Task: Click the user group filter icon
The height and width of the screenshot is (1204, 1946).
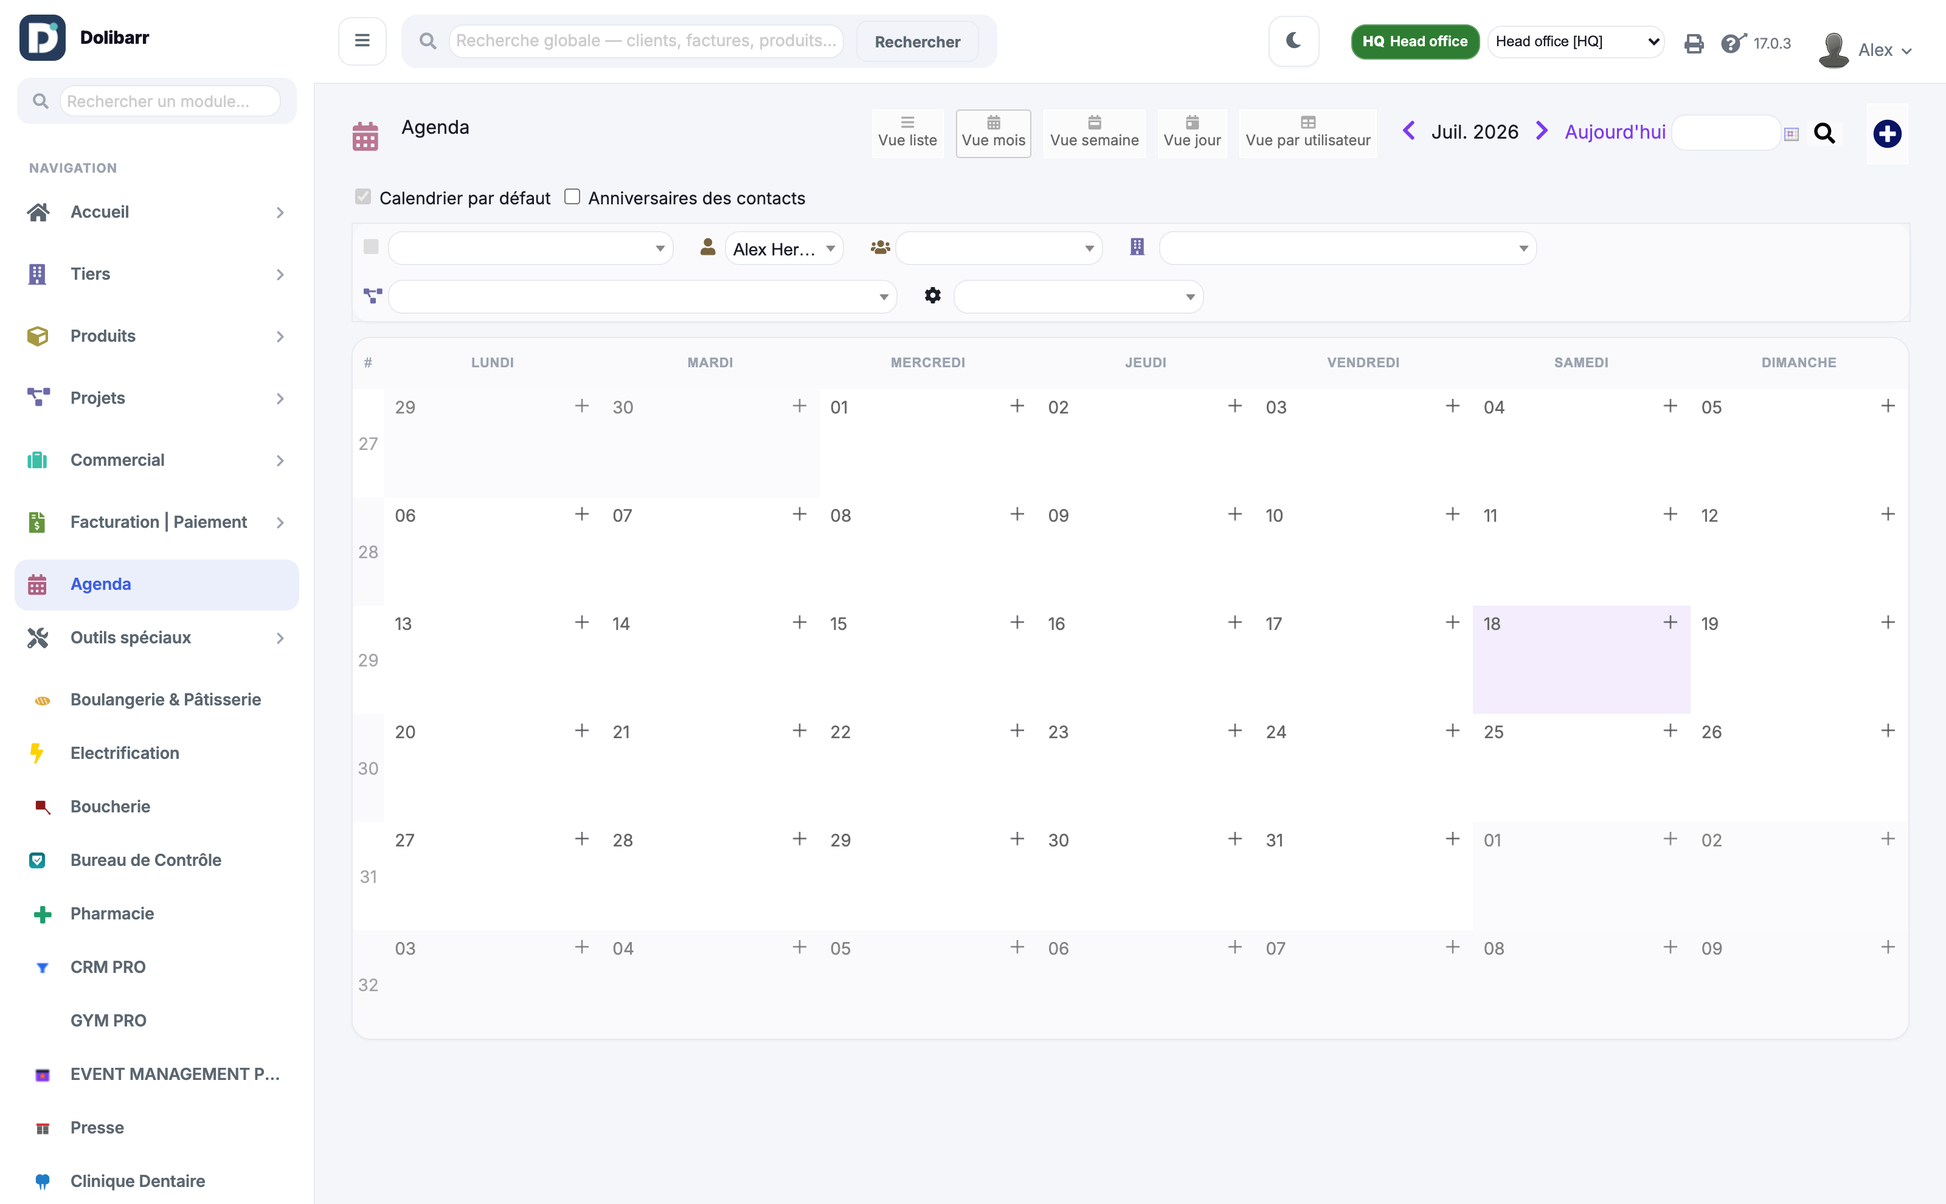Action: [880, 247]
